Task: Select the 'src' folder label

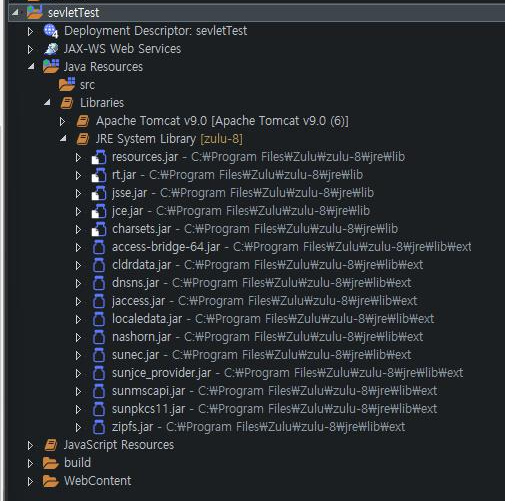Action: tap(87, 85)
